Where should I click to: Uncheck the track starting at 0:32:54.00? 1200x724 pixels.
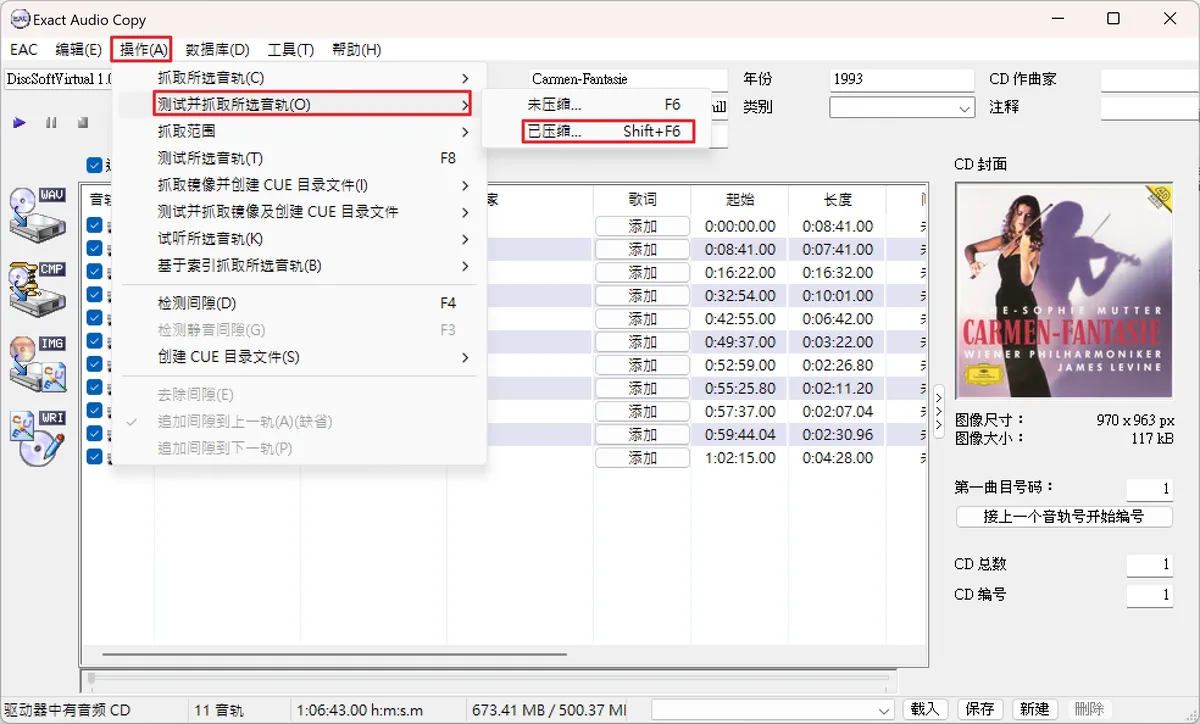tap(94, 295)
